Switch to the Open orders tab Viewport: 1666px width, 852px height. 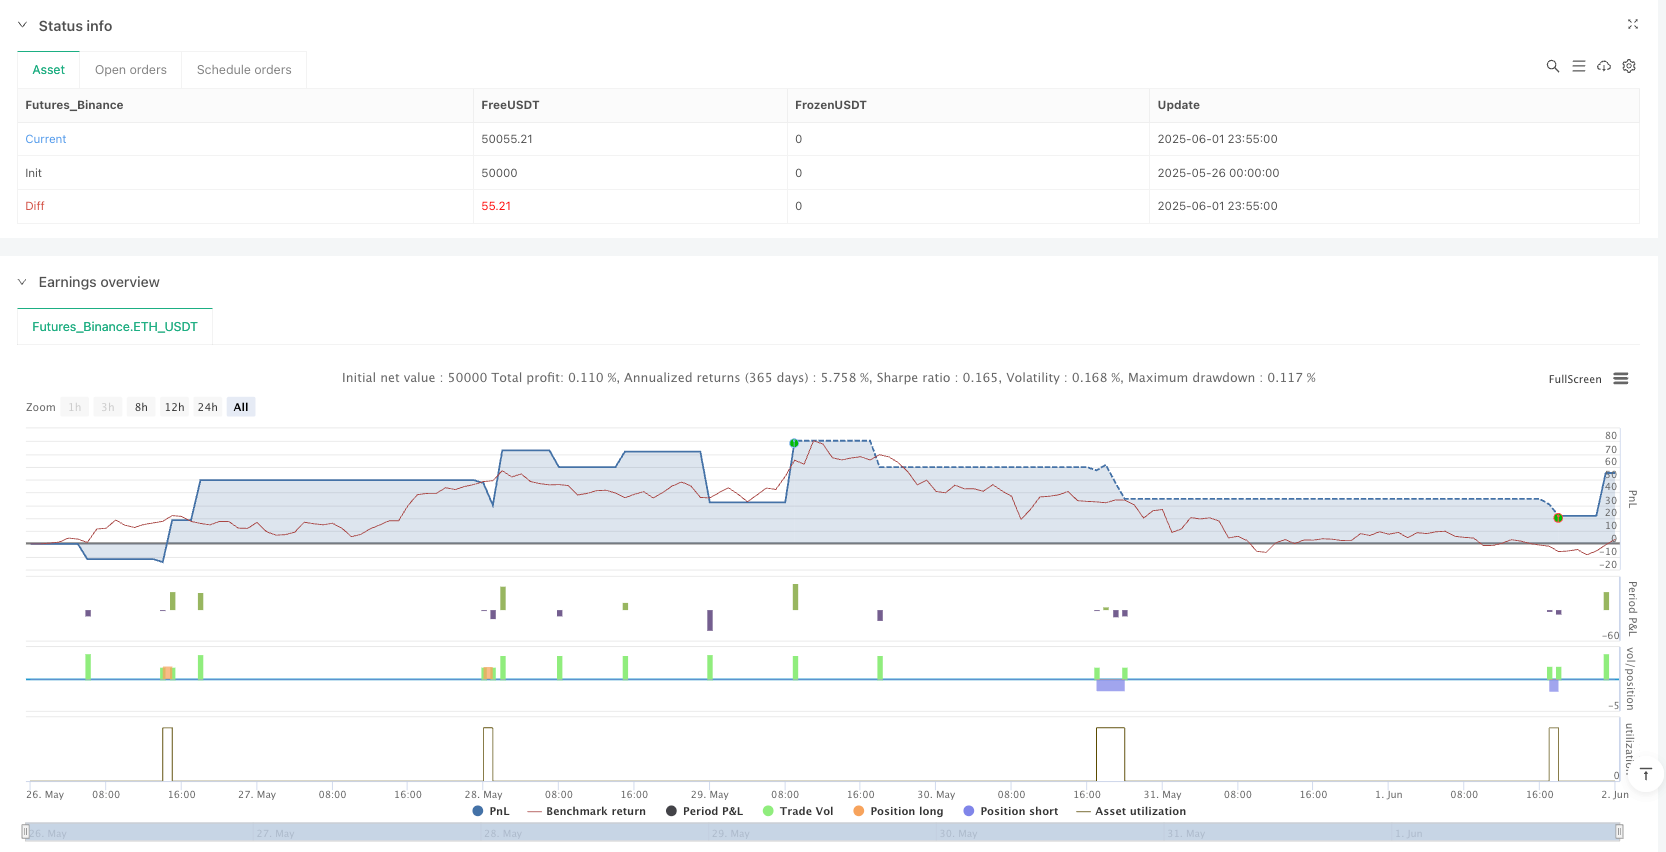click(131, 70)
